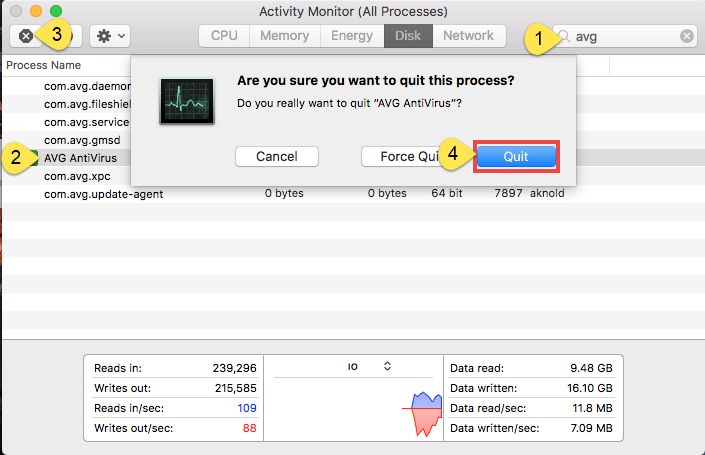Confirm with the blue Quit button
The height and width of the screenshot is (455, 705).
(515, 157)
